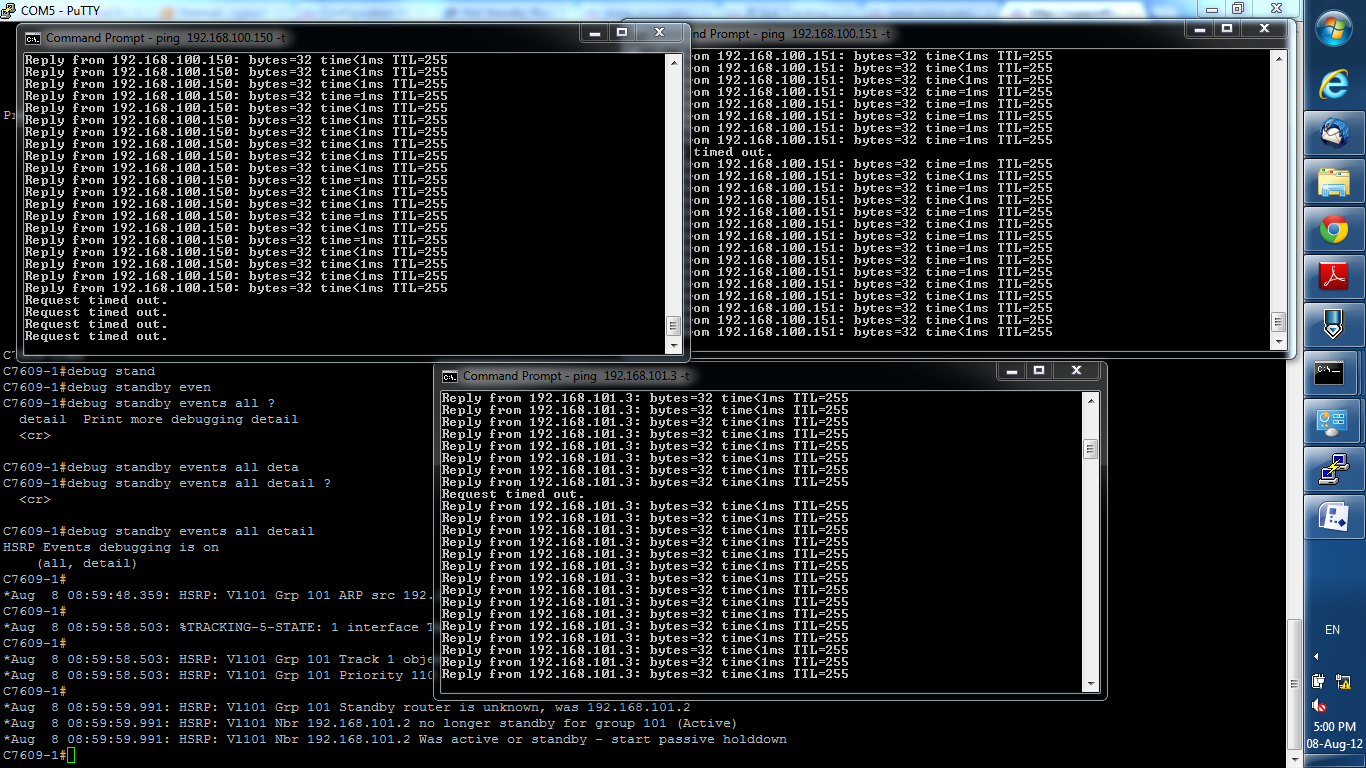Minimize the 192.168.100.150 ping window
Screen dimensions: 1366x768
tap(595, 33)
